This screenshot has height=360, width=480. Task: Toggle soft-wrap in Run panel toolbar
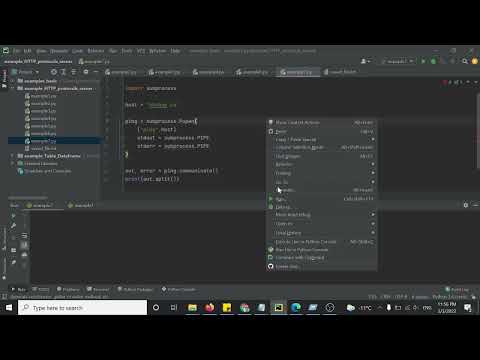[25, 236]
